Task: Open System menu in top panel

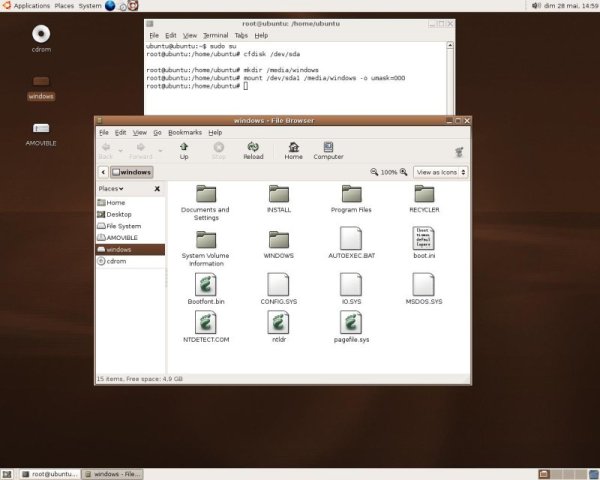Action: pyautogui.click(x=90, y=6)
